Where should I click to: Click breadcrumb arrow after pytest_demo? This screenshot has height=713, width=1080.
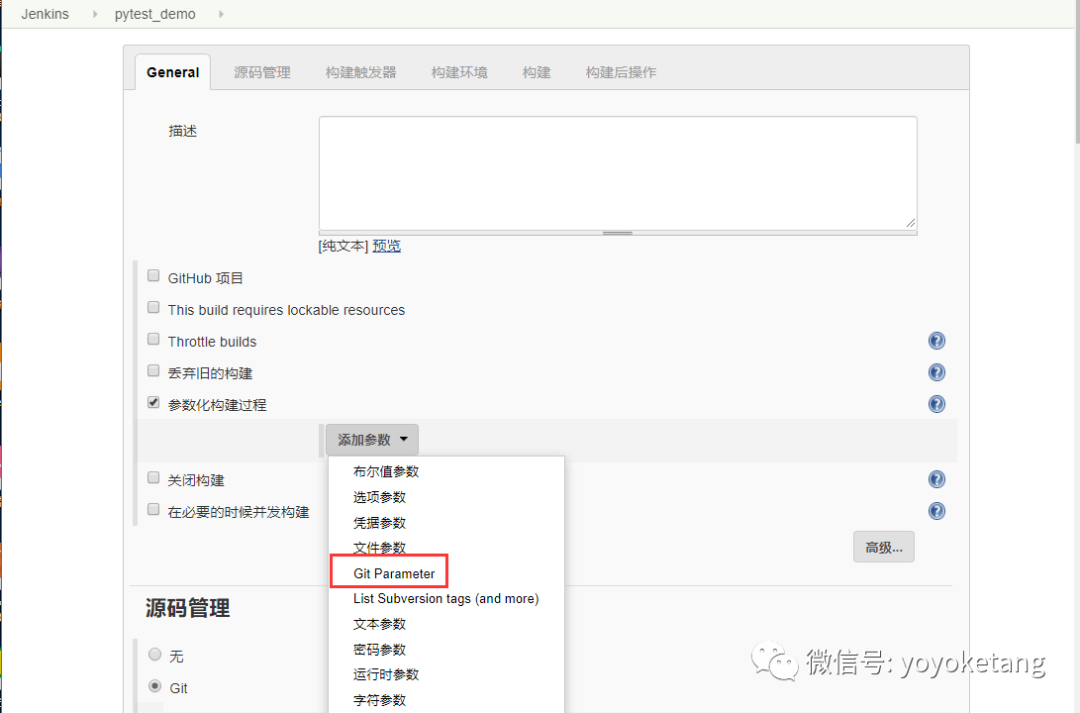(221, 14)
